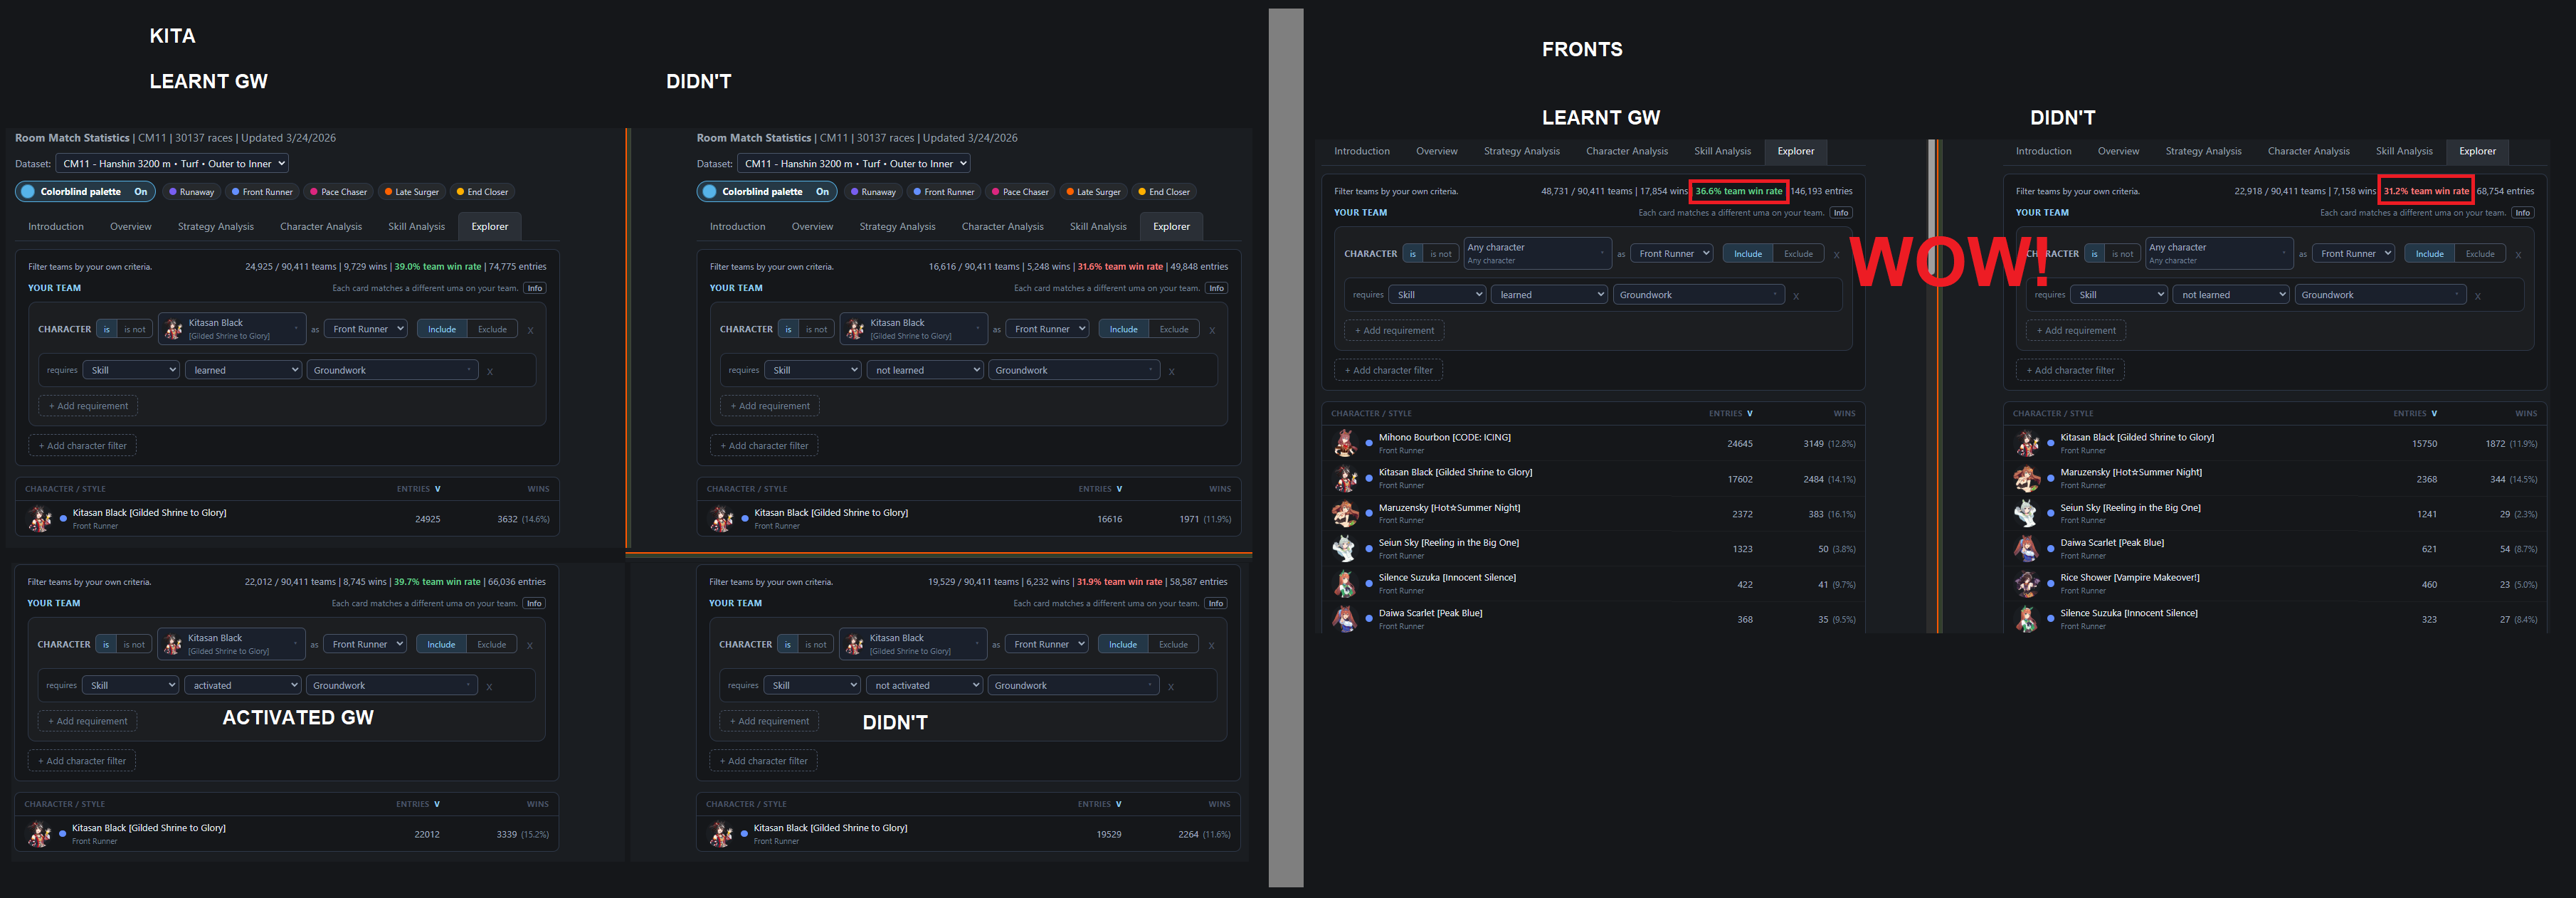2576x898 pixels.
Task: Click Seiun Sky icon in 1323-entries row
Action: (1345, 548)
